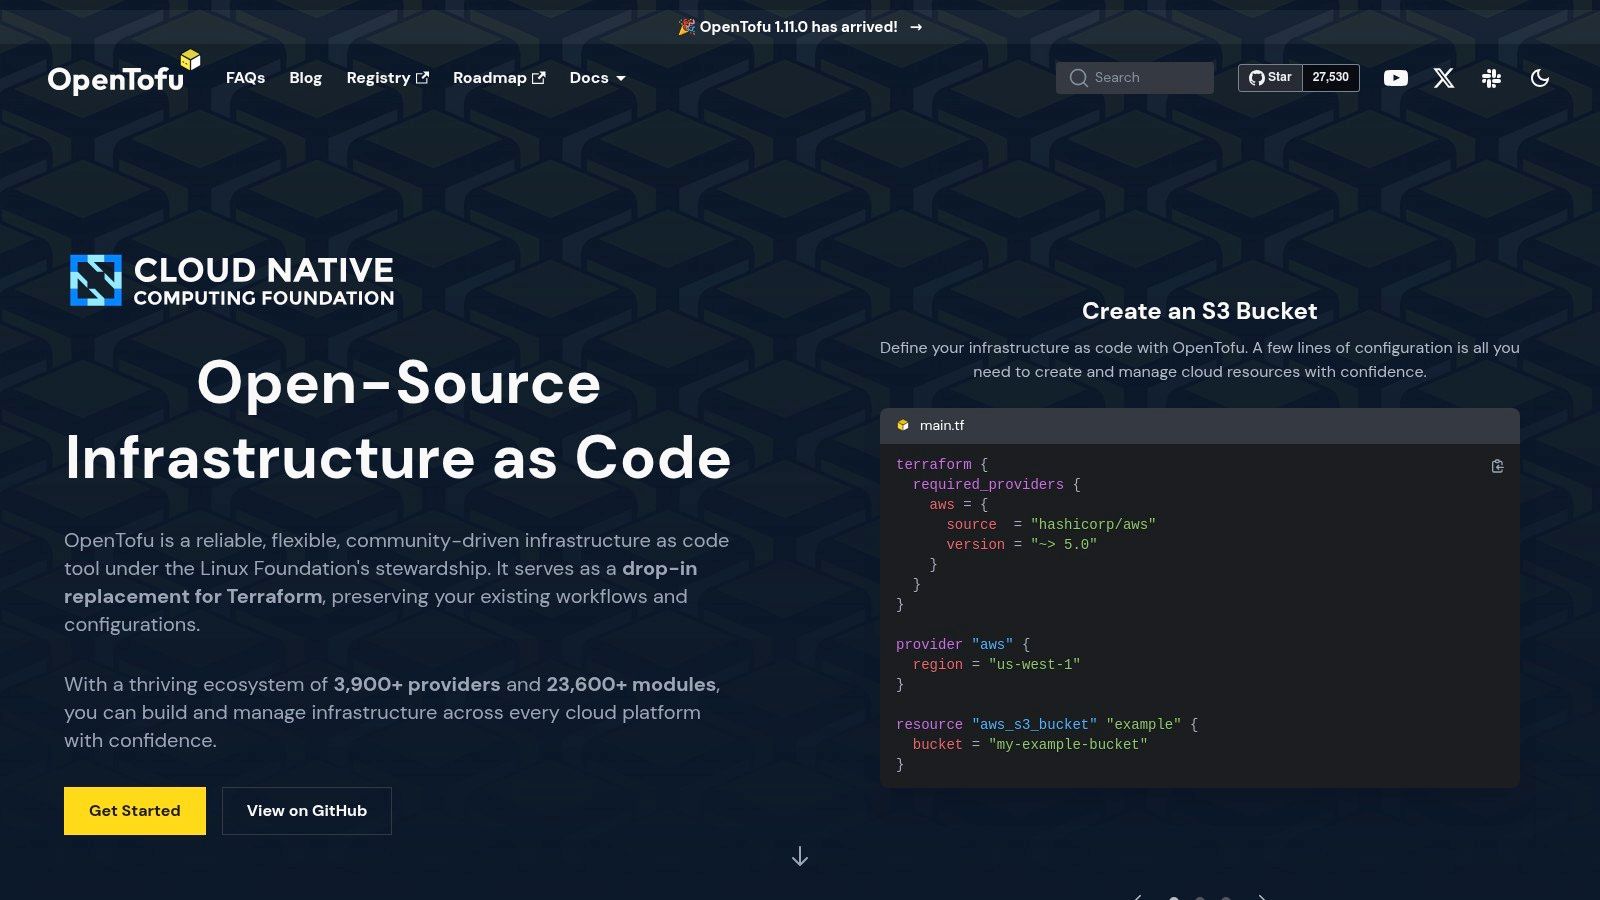Click the Get Started button
The width and height of the screenshot is (1600, 900).
(135, 811)
